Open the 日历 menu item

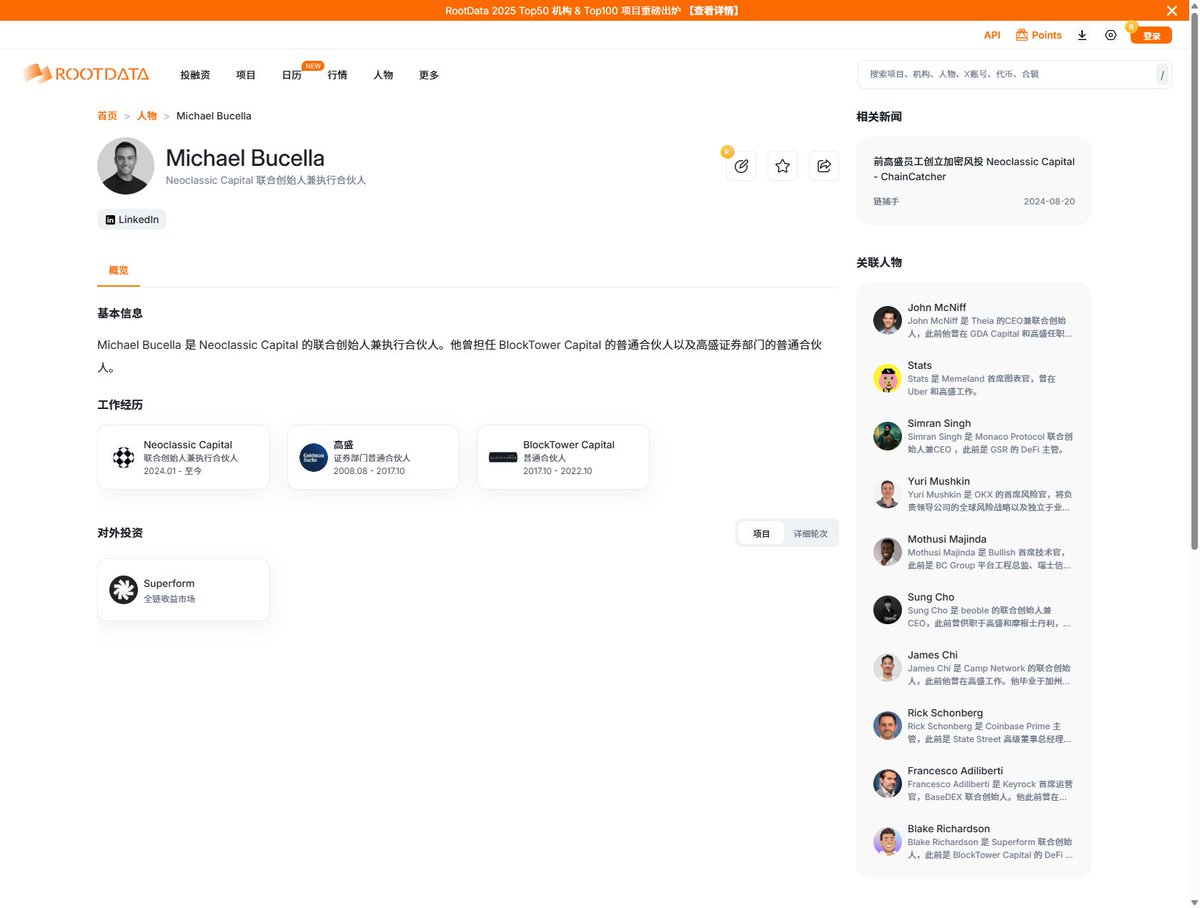[292, 75]
